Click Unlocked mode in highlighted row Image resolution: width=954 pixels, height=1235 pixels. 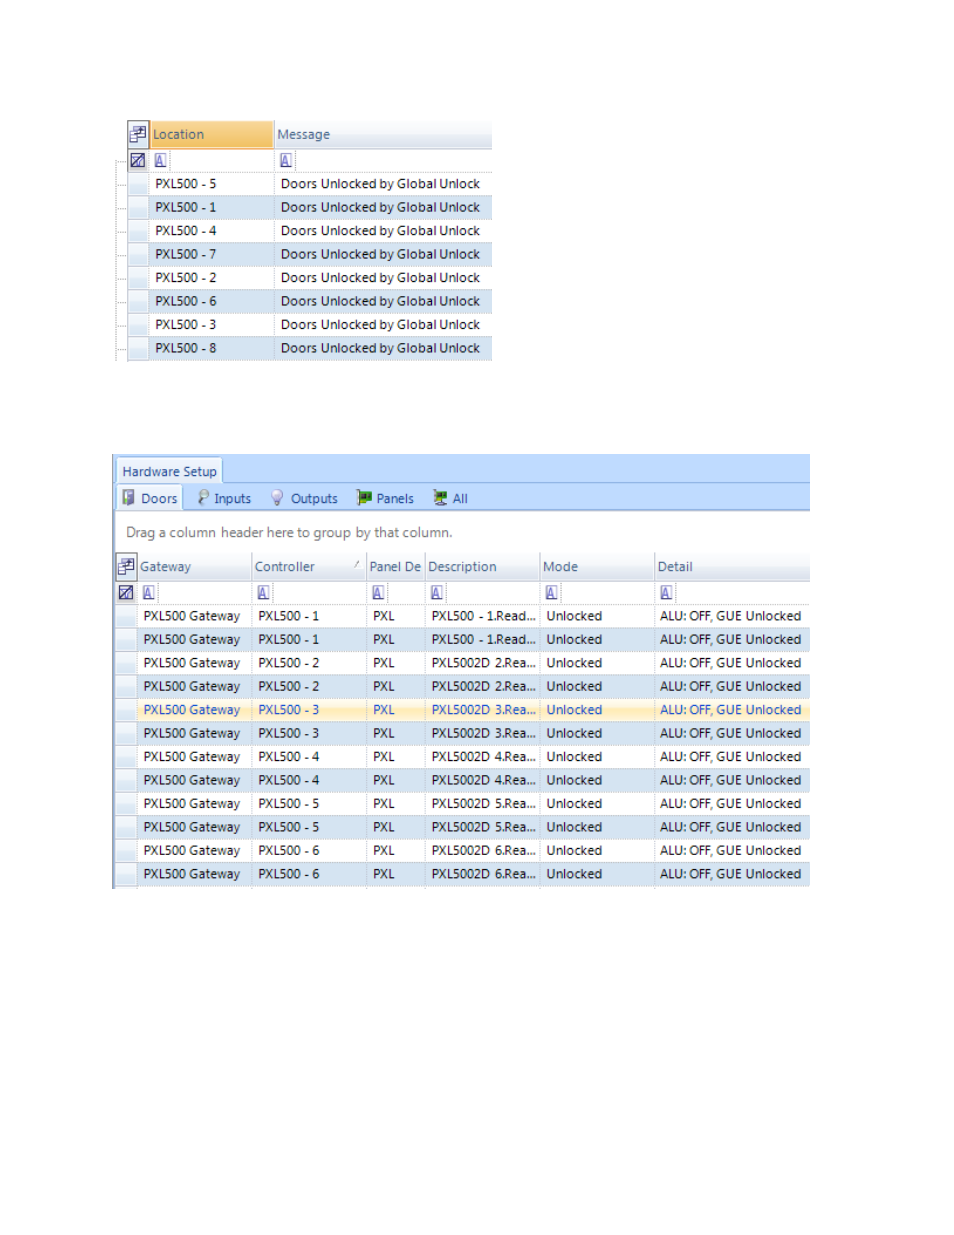(597, 710)
